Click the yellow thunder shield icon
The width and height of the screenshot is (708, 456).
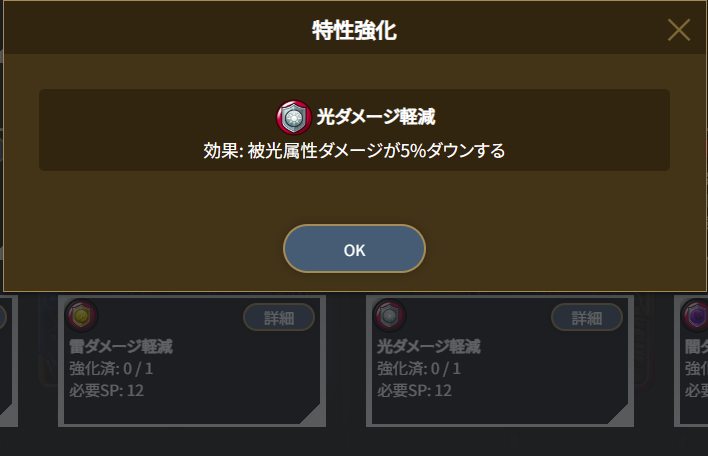[82, 315]
